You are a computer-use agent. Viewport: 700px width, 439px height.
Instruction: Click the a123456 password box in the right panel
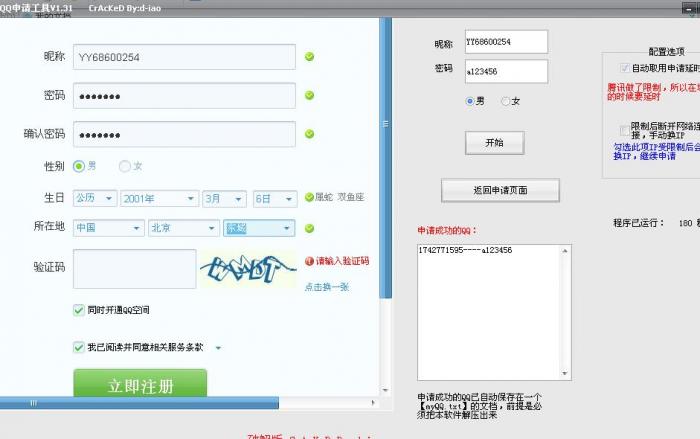coord(506,71)
